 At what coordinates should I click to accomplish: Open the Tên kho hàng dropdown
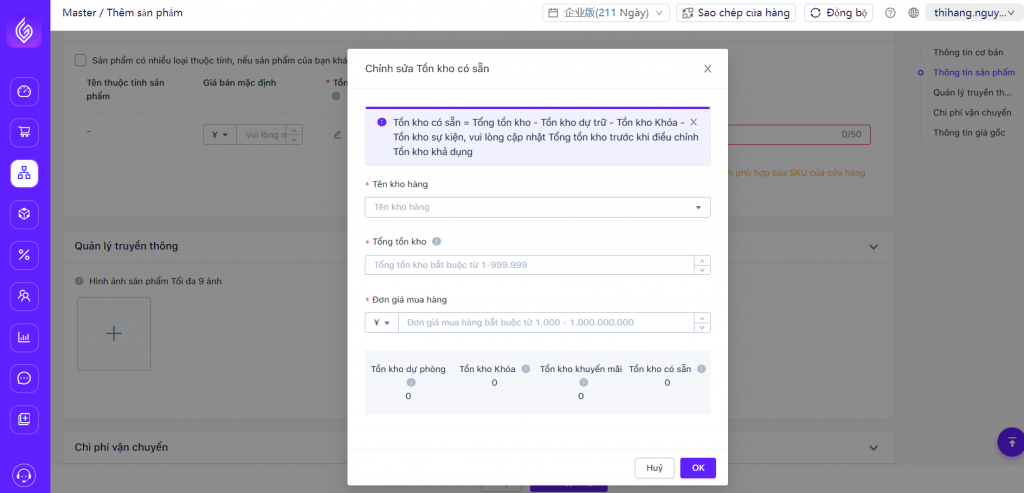tap(537, 207)
